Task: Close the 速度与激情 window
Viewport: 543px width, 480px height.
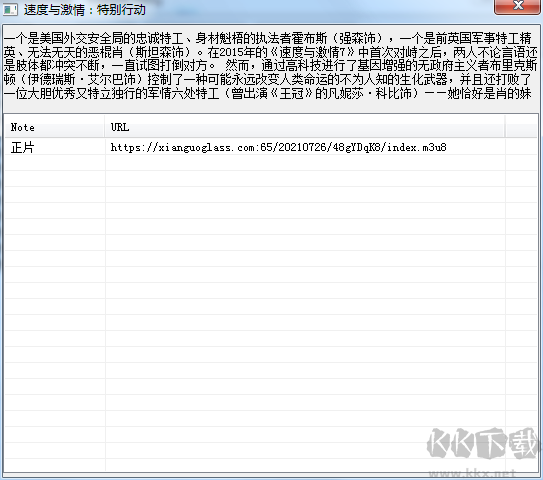Action: click(x=518, y=6)
